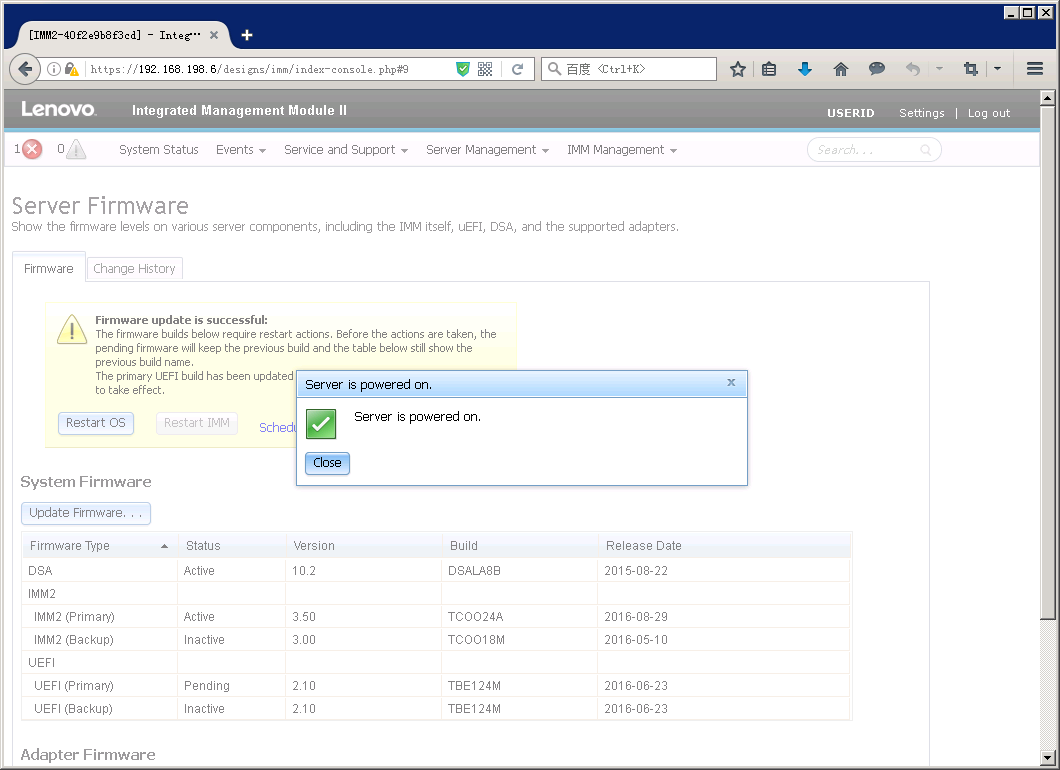This screenshot has width=1060, height=770.
Task: Open the Firefox hamburger menu
Action: click(x=1034, y=69)
